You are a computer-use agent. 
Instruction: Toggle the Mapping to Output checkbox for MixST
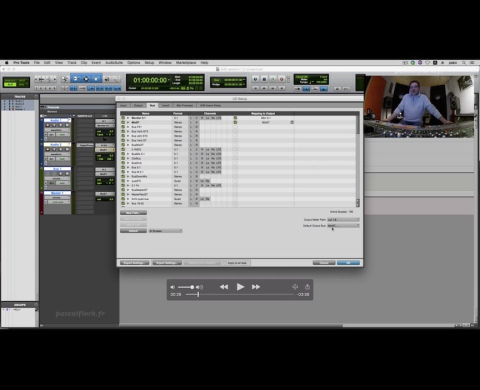click(235, 122)
